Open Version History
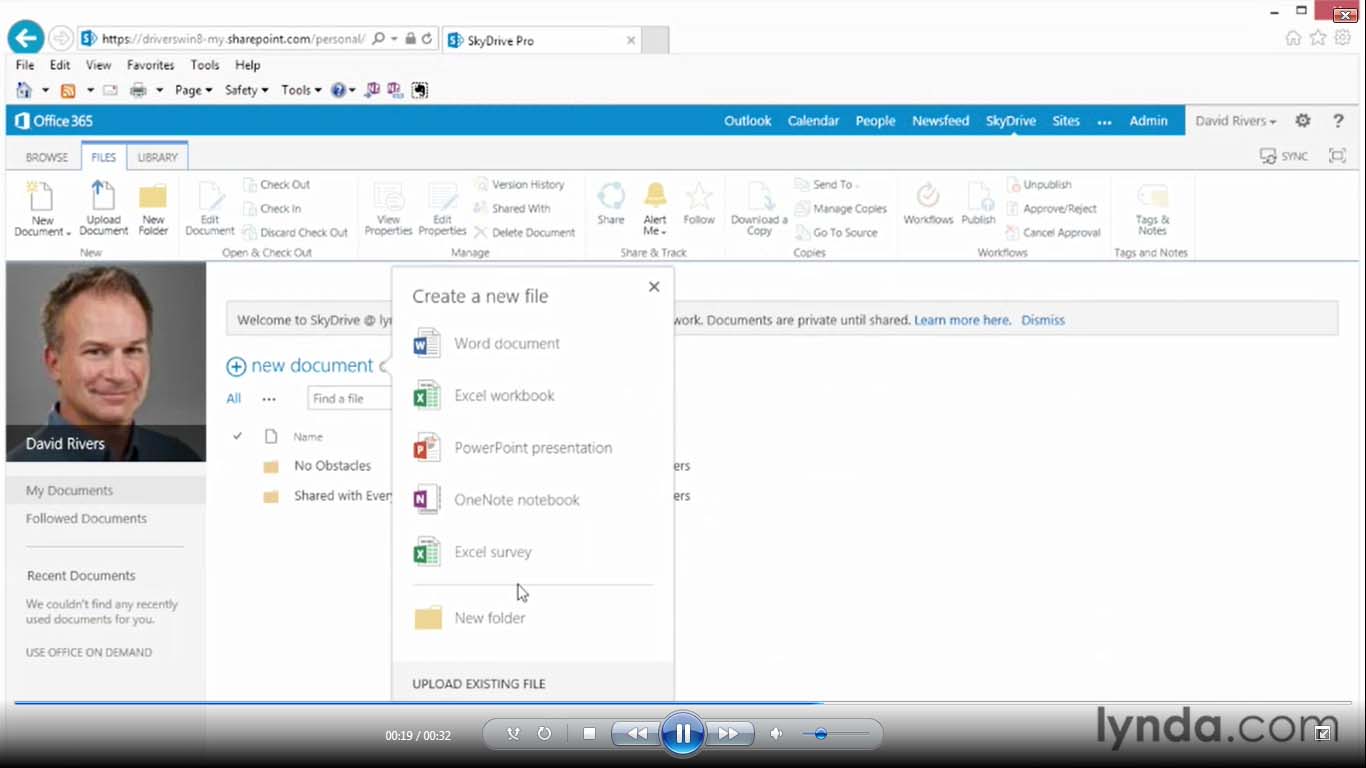Image resolution: width=1366 pixels, height=768 pixels. pos(520,184)
